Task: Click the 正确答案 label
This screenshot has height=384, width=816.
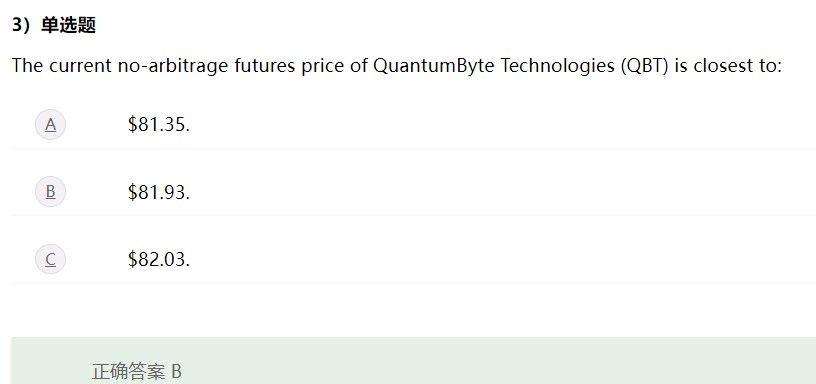Action: pos(128,372)
